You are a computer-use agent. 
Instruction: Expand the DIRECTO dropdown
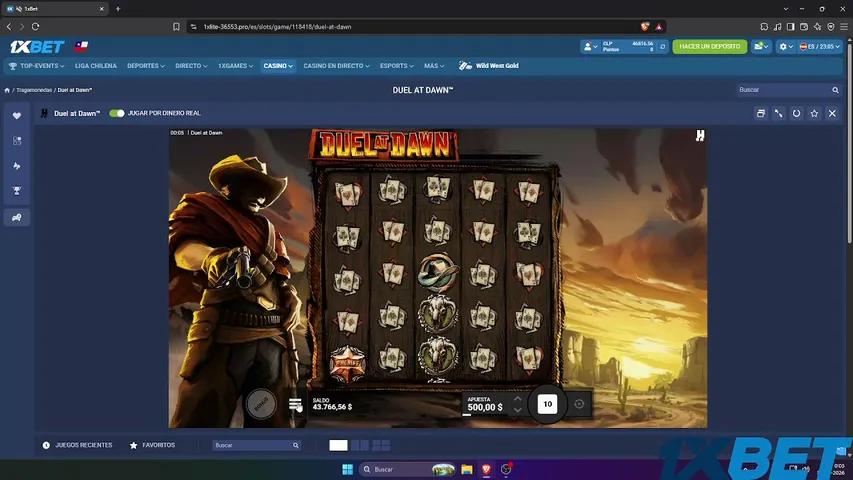click(191, 66)
